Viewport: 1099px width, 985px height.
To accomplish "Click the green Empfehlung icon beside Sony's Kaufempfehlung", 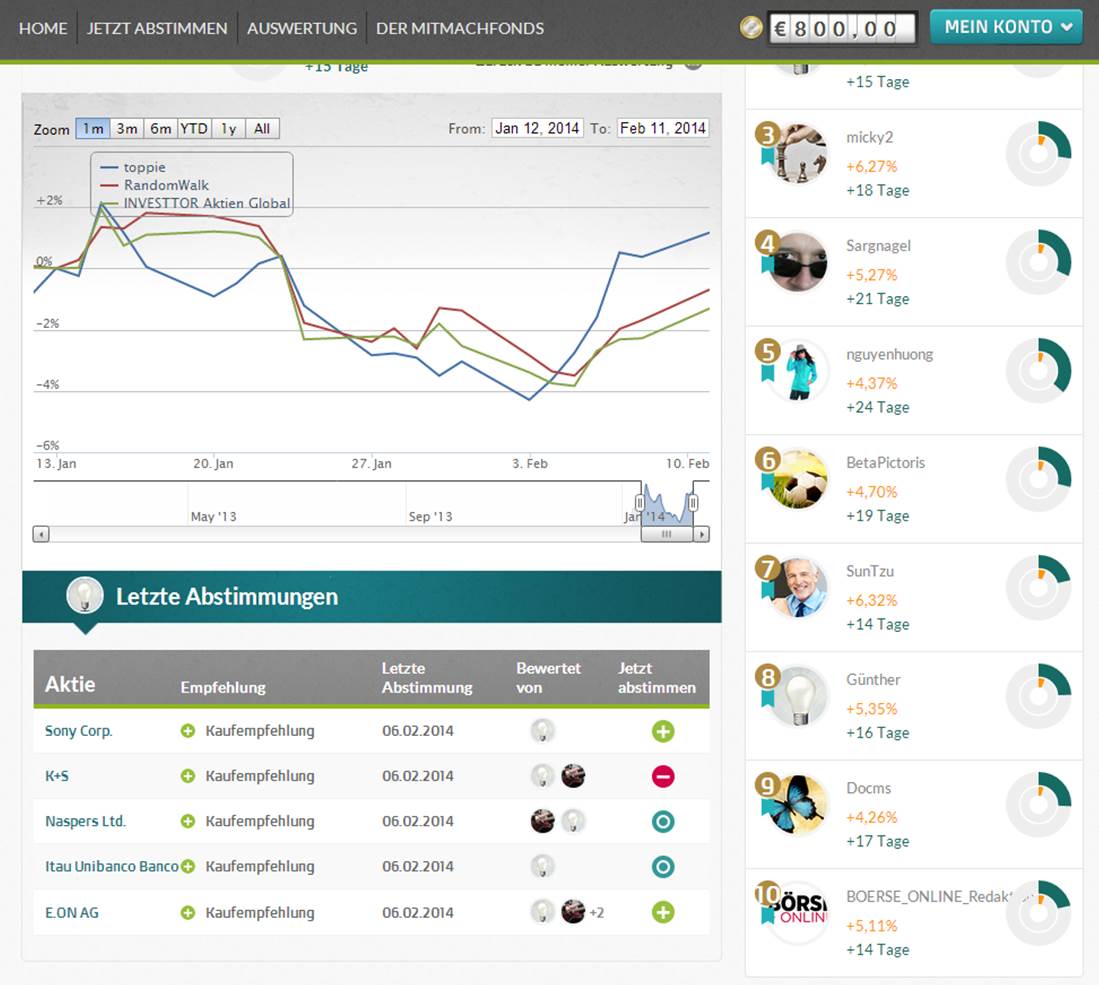I will point(188,731).
